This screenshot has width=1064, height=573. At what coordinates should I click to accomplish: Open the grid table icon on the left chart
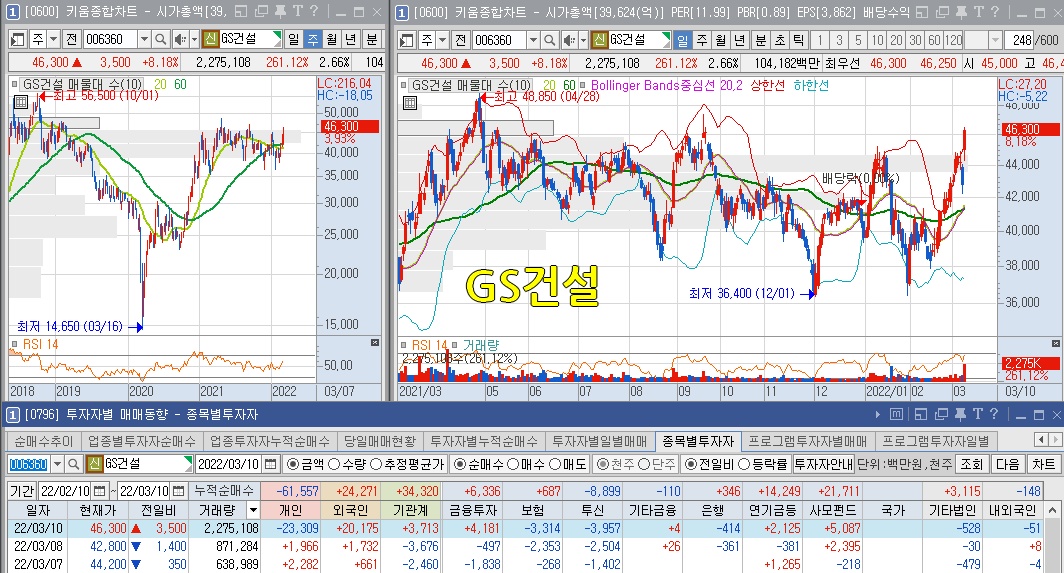(x=20, y=102)
